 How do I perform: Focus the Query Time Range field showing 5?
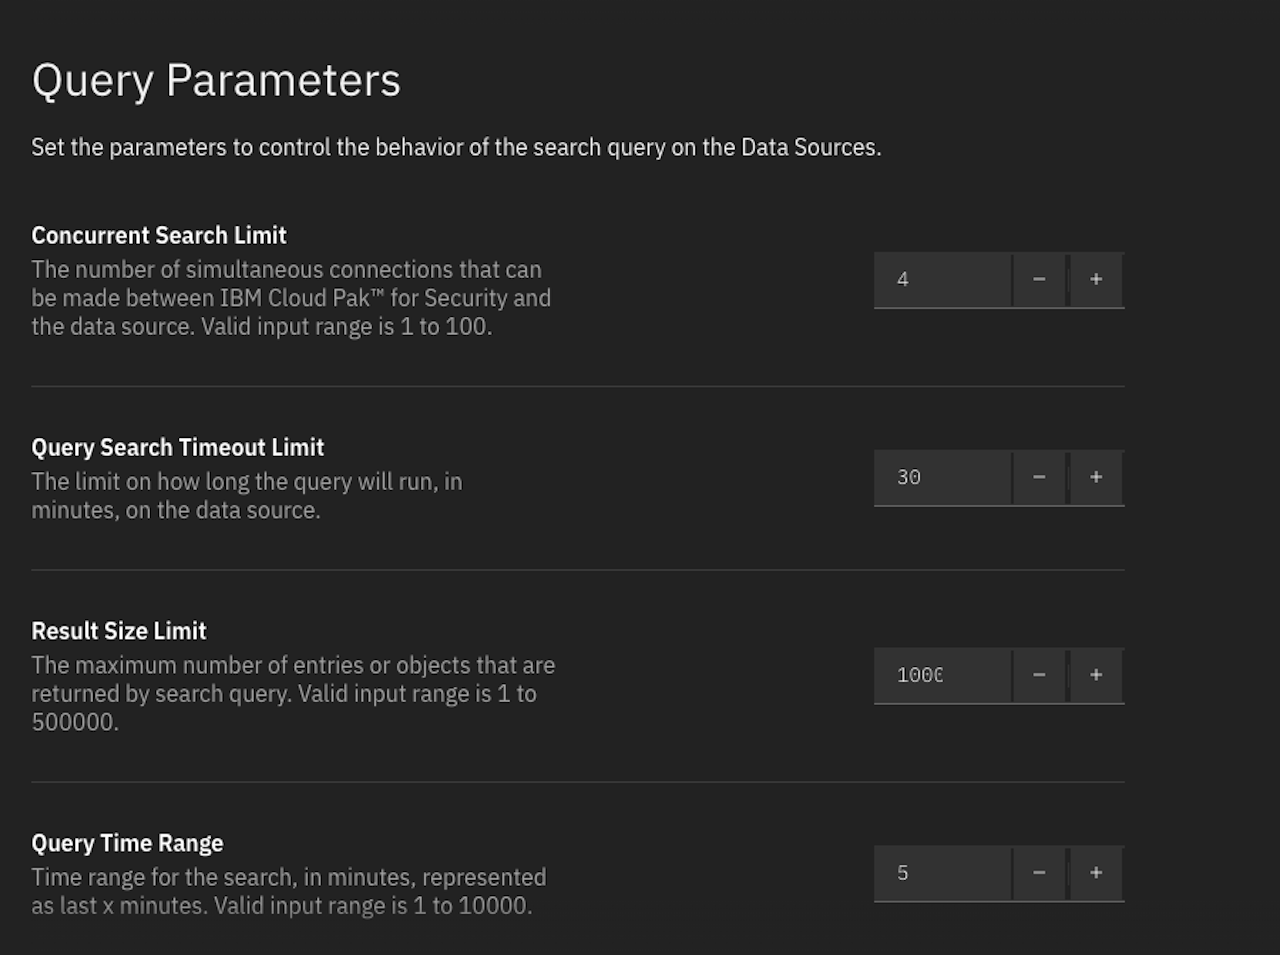(x=942, y=874)
